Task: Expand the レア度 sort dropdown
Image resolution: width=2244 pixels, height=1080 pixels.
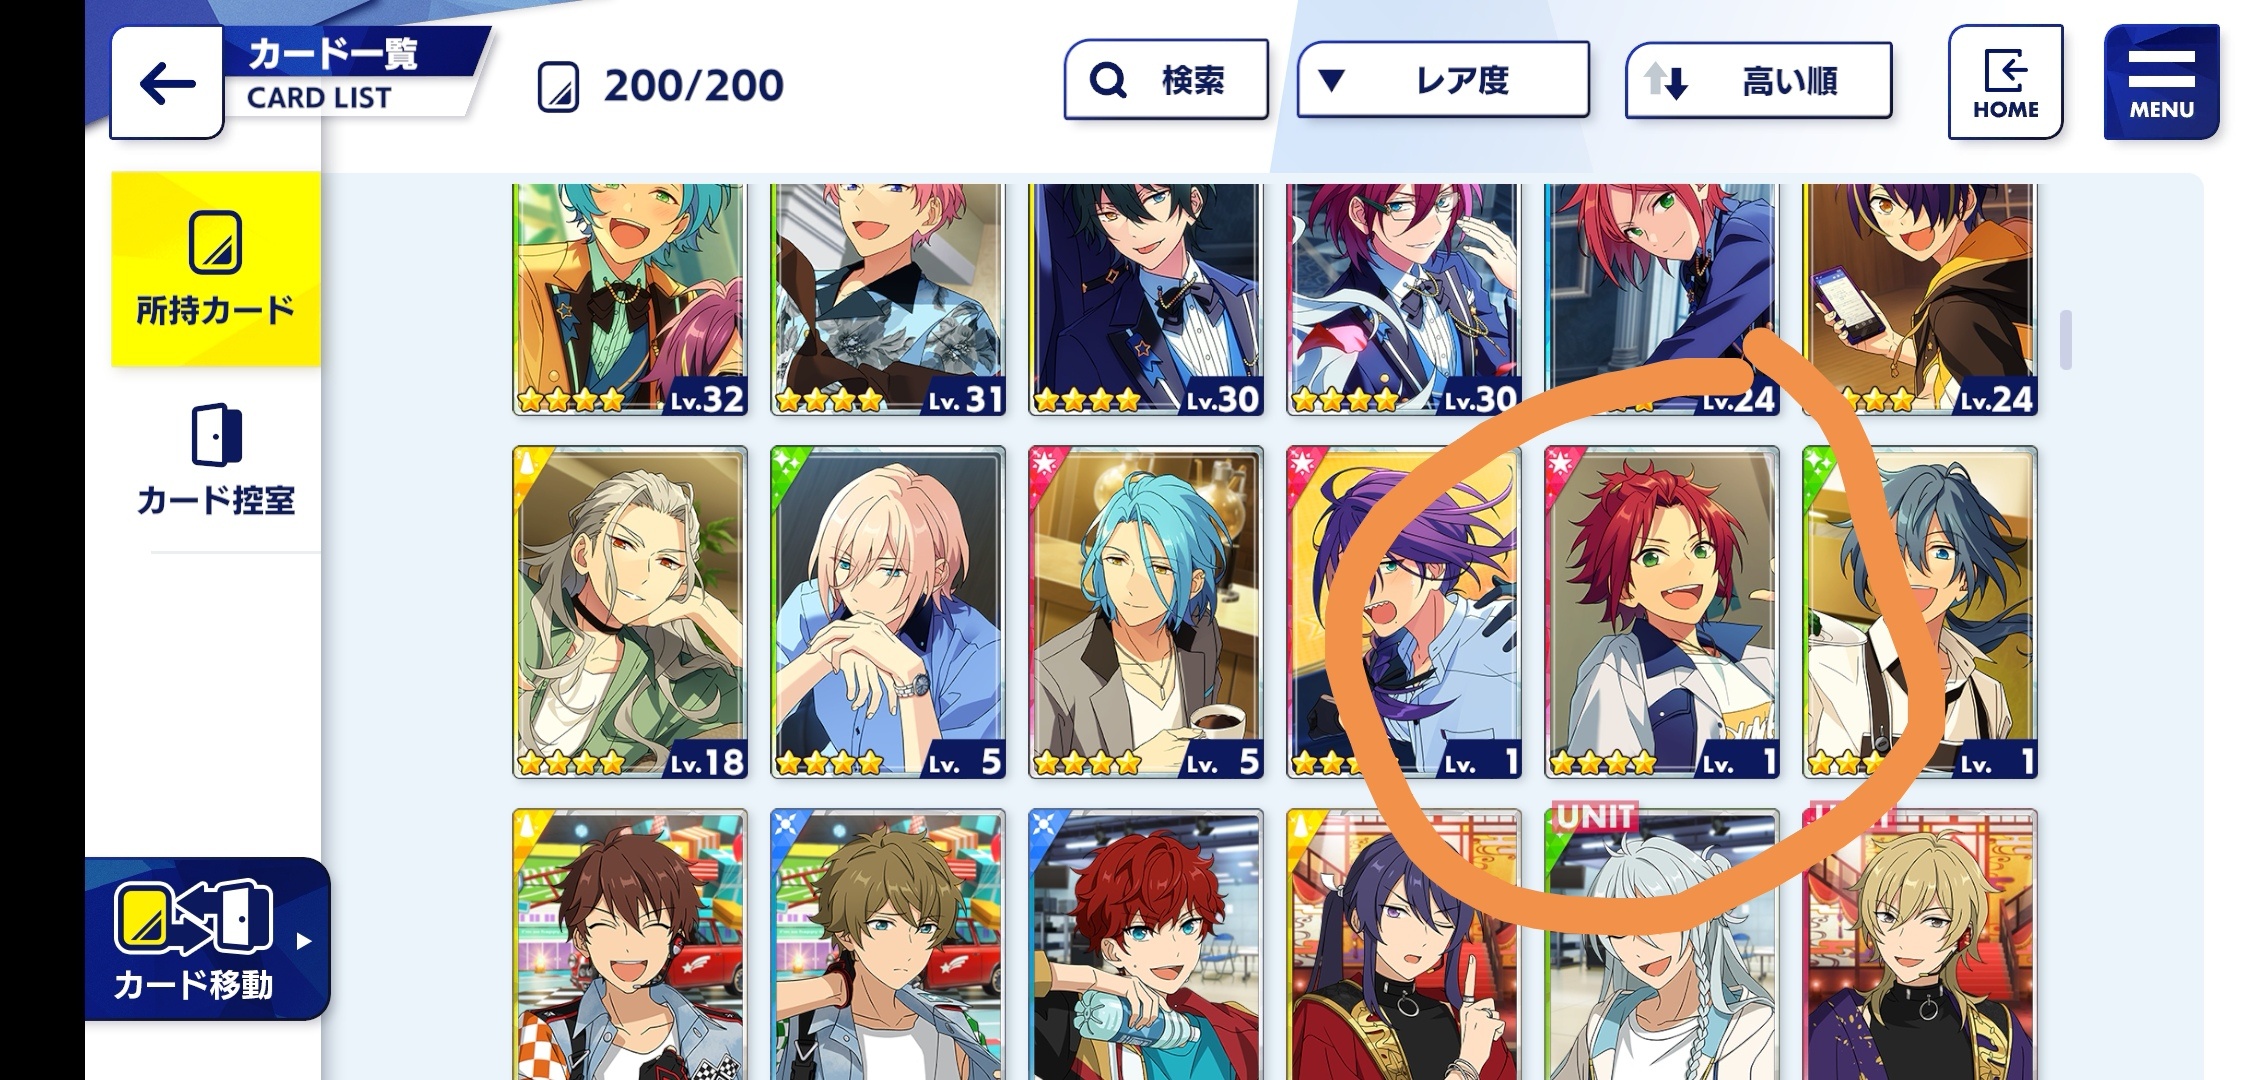Action: [1443, 80]
